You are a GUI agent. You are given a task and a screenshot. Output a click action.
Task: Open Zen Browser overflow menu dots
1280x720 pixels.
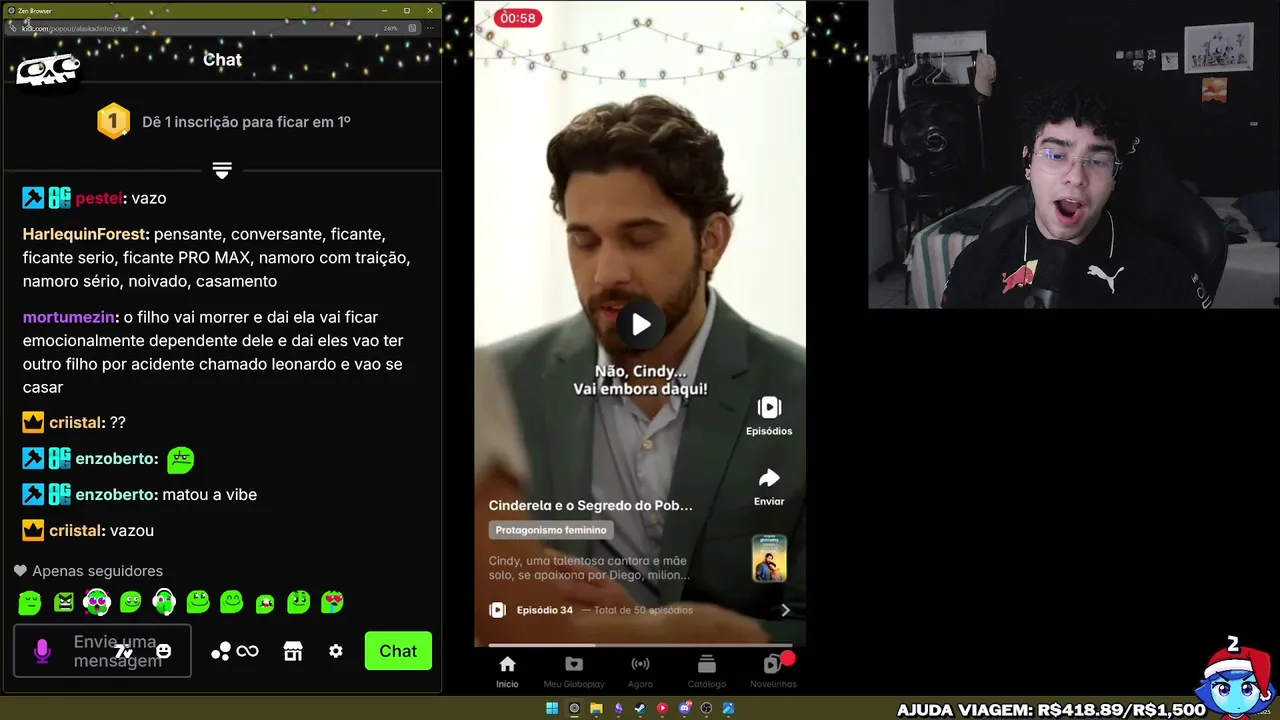[x=429, y=28]
